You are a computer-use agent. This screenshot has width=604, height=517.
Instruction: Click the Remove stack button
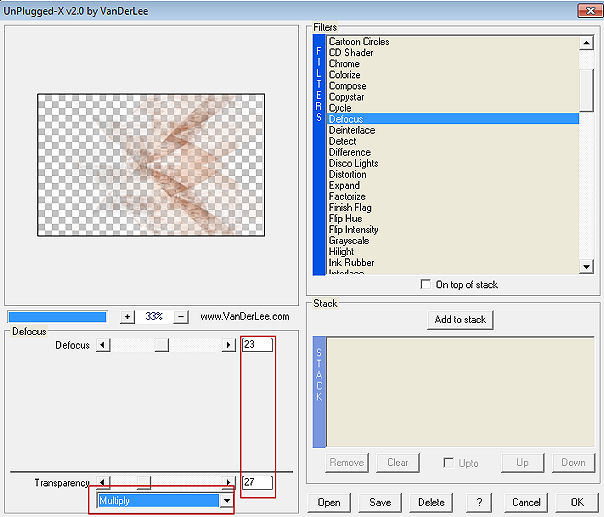pos(347,463)
